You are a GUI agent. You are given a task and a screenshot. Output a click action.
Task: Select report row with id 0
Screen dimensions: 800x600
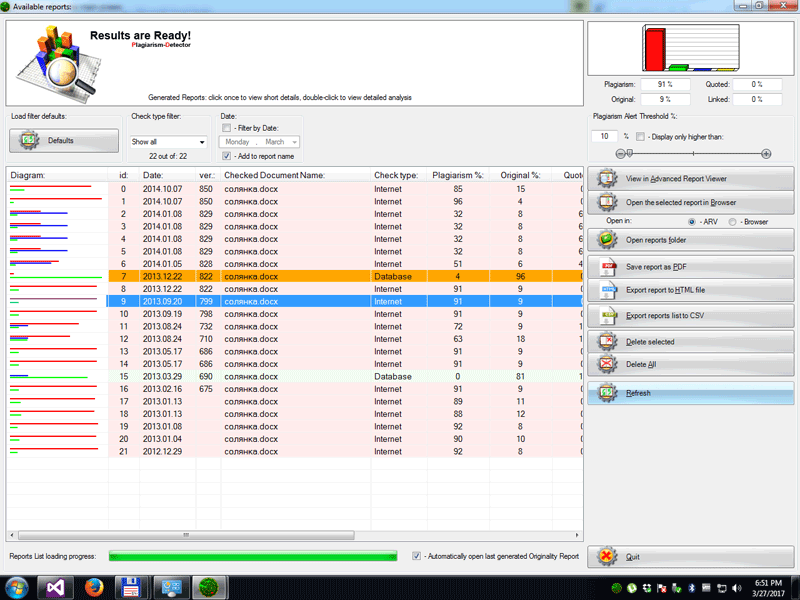[x=295, y=189]
